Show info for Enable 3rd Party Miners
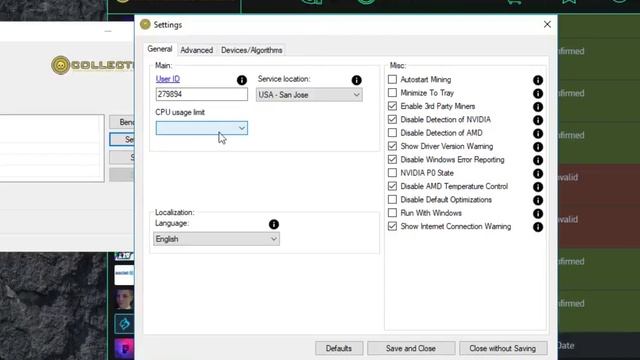This screenshot has width=640, height=360. tap(538, 107)
